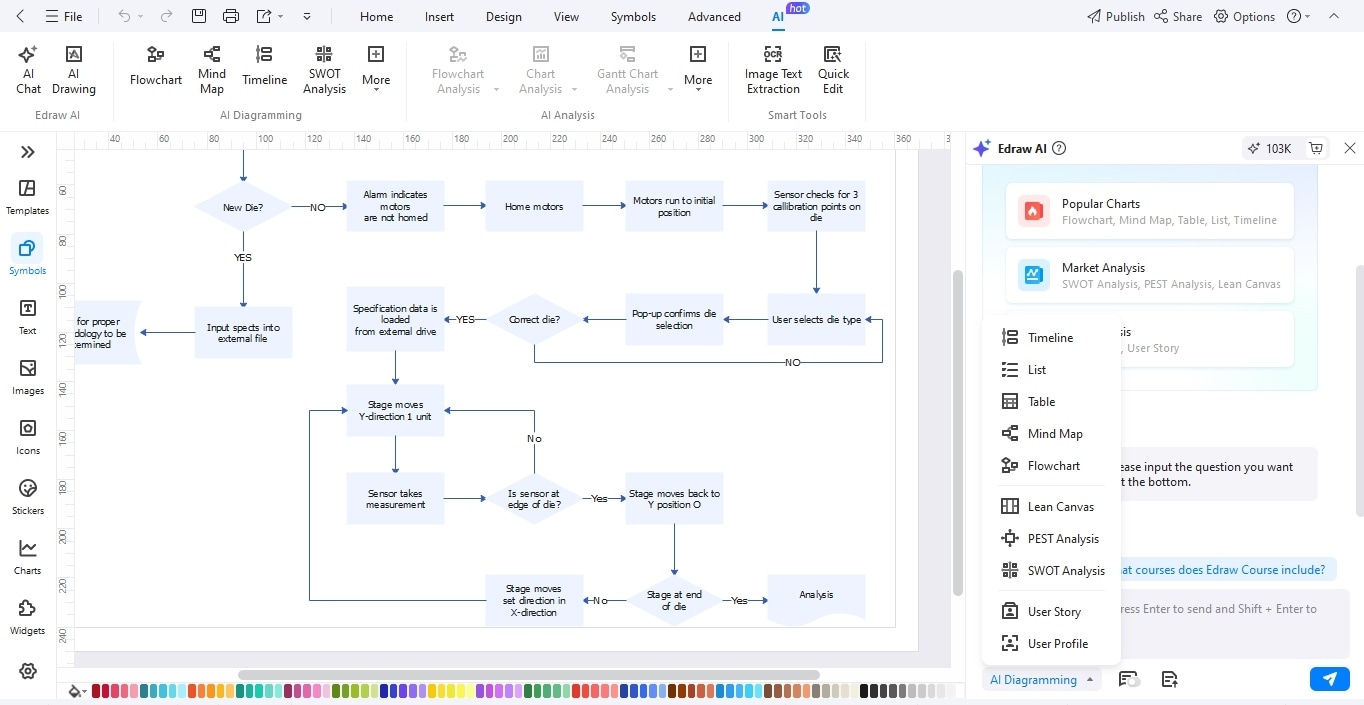Open the Gantt Chart Analysis dropdown arrow

click(x=670, y=89)
